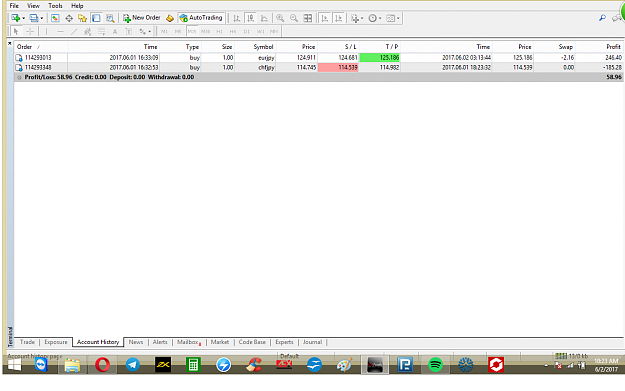Select order row 114293013

(318, 57)
